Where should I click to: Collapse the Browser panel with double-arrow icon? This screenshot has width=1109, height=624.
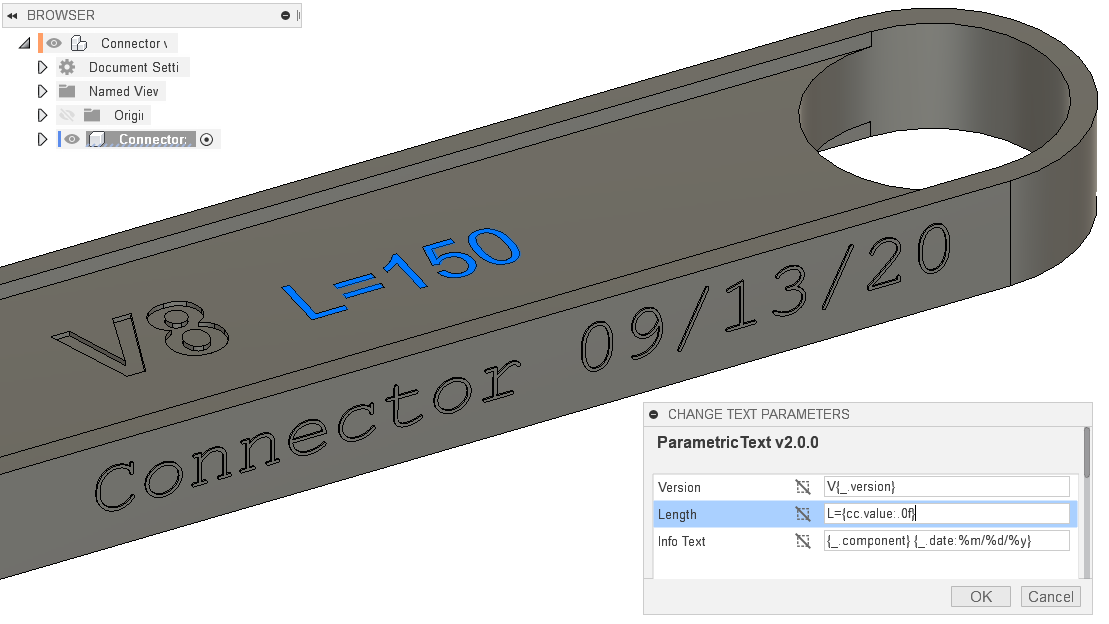12,16
